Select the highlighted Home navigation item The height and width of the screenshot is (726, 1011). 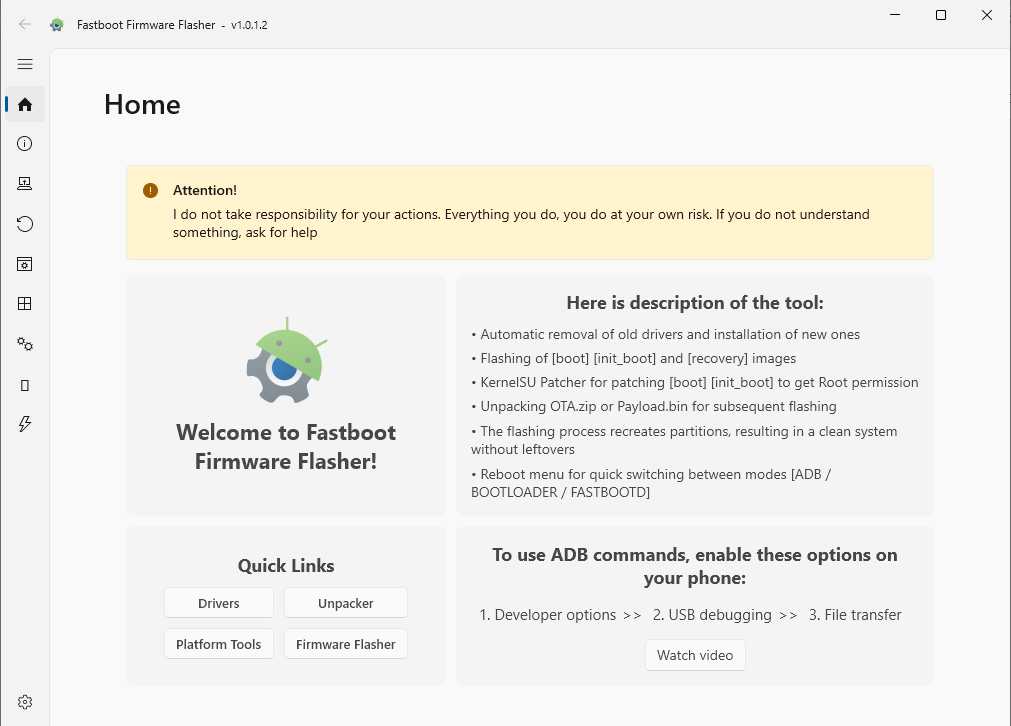(x=25, y=104)
